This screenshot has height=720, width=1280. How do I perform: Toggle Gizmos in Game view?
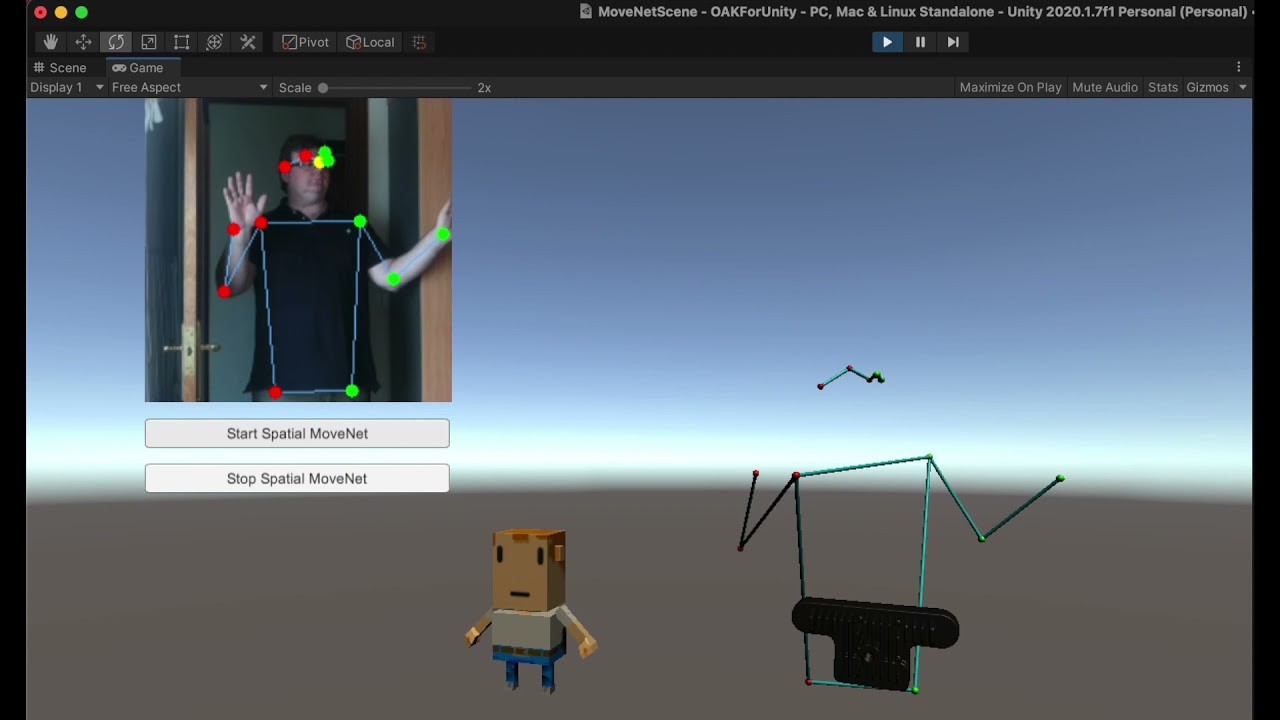(x=1207, y=88)
